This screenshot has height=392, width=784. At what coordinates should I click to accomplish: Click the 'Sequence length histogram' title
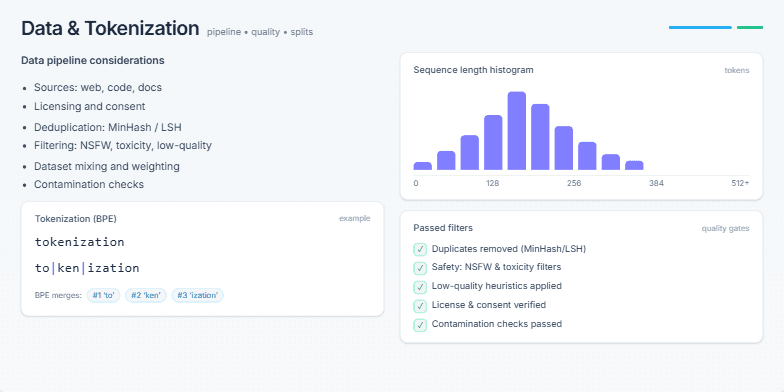[x=474, y=70]
